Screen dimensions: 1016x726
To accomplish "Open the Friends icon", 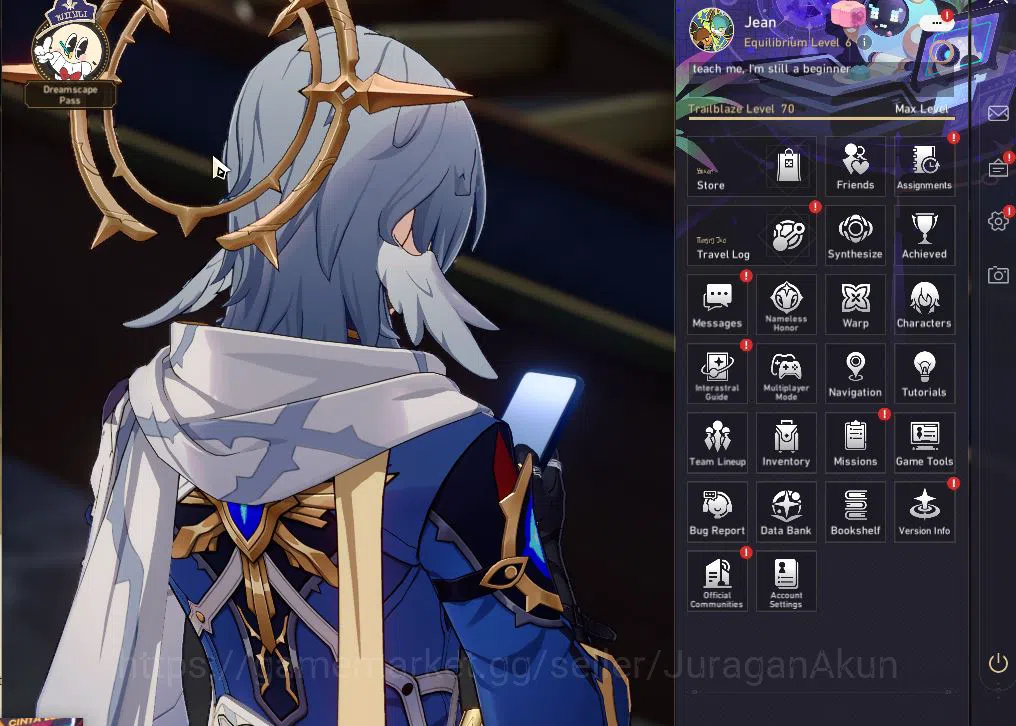I will [x=855, y=167].
